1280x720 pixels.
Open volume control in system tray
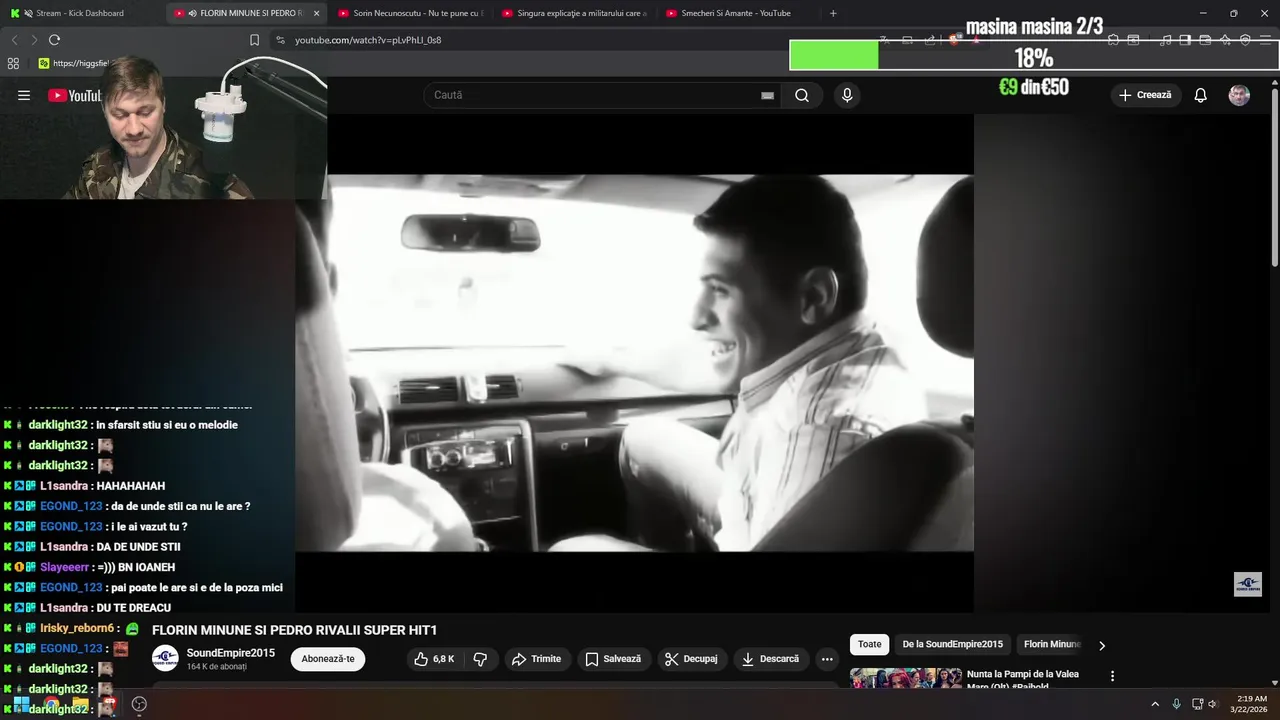[x=1212, y=704]
